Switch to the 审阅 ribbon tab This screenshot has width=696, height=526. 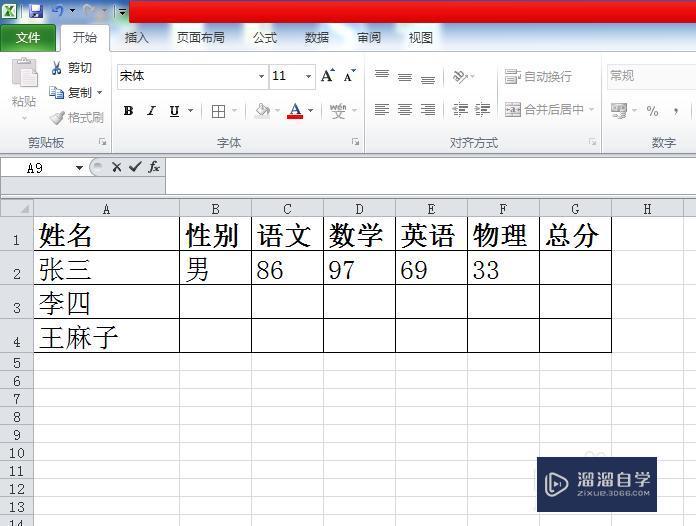tap(369, 38)
